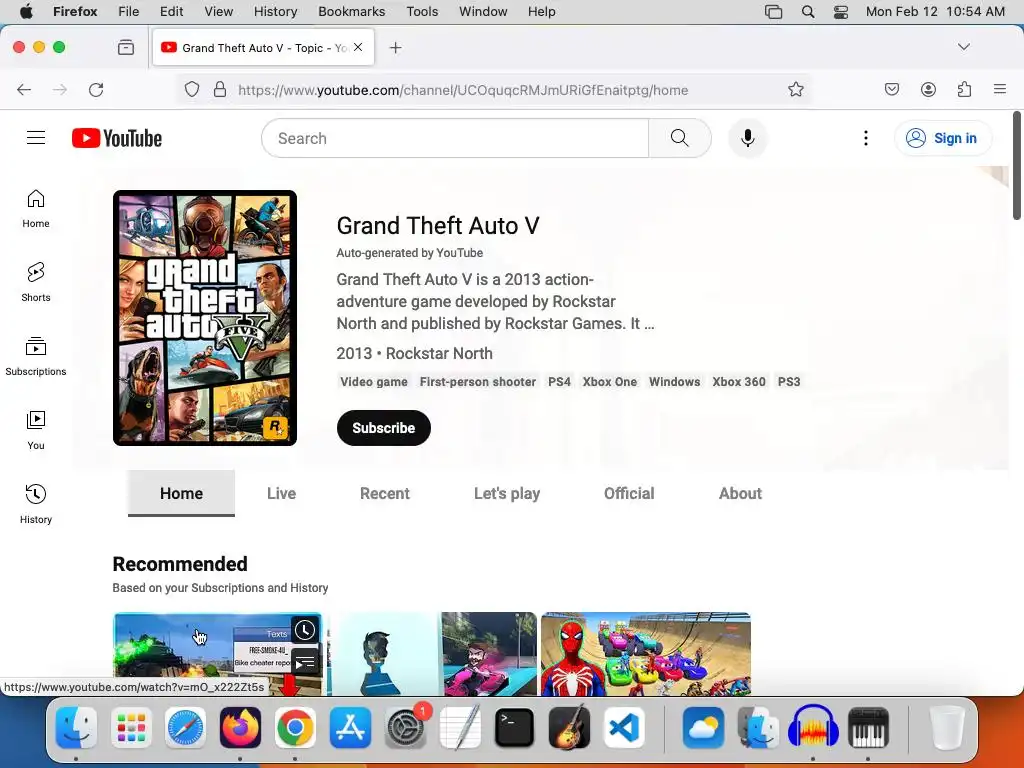Open the Bookmarks menu

pos(351,12)
